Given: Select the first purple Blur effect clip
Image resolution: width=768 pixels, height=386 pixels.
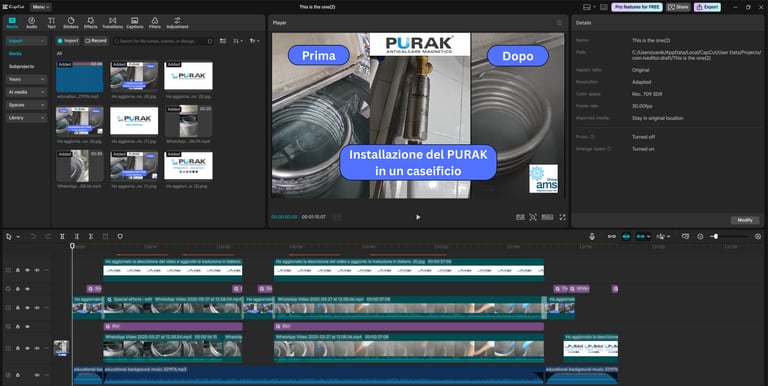Looking at the screenshot, I should (173, 326).
